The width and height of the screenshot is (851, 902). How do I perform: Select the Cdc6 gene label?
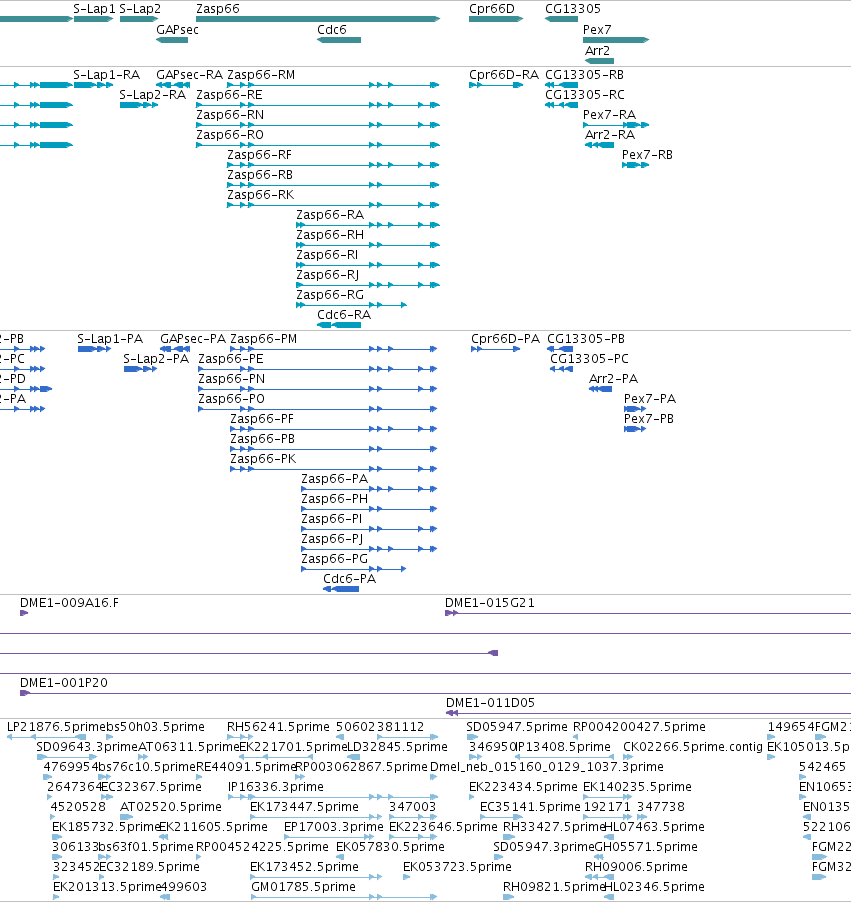[332, 29]
